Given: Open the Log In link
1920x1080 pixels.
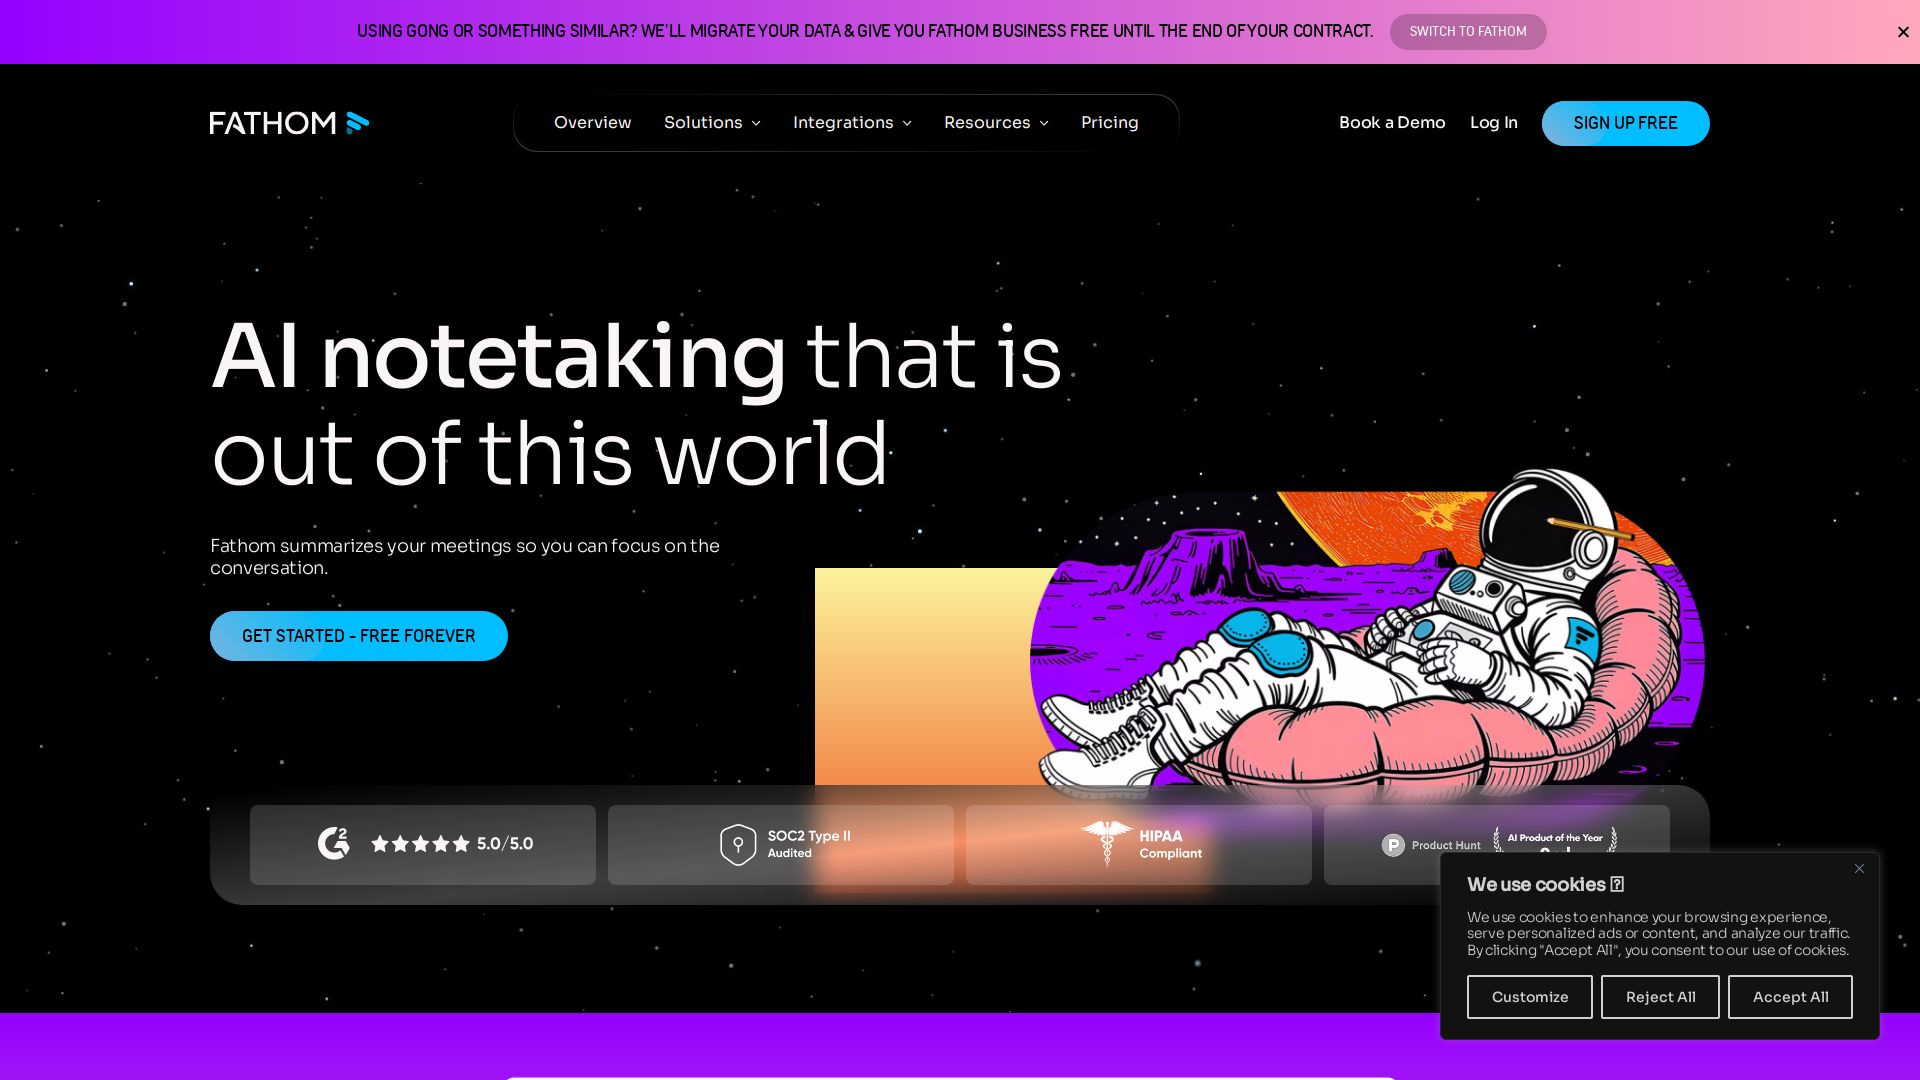Looking at the screenshot, I should tap(1493, 123).
